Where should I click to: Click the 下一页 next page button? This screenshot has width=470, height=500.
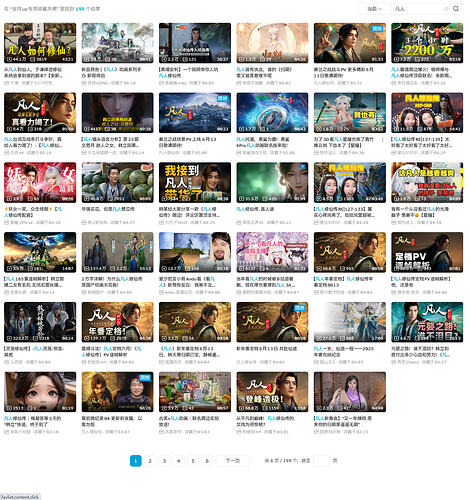pyautogui.click(x=233, y=461)
